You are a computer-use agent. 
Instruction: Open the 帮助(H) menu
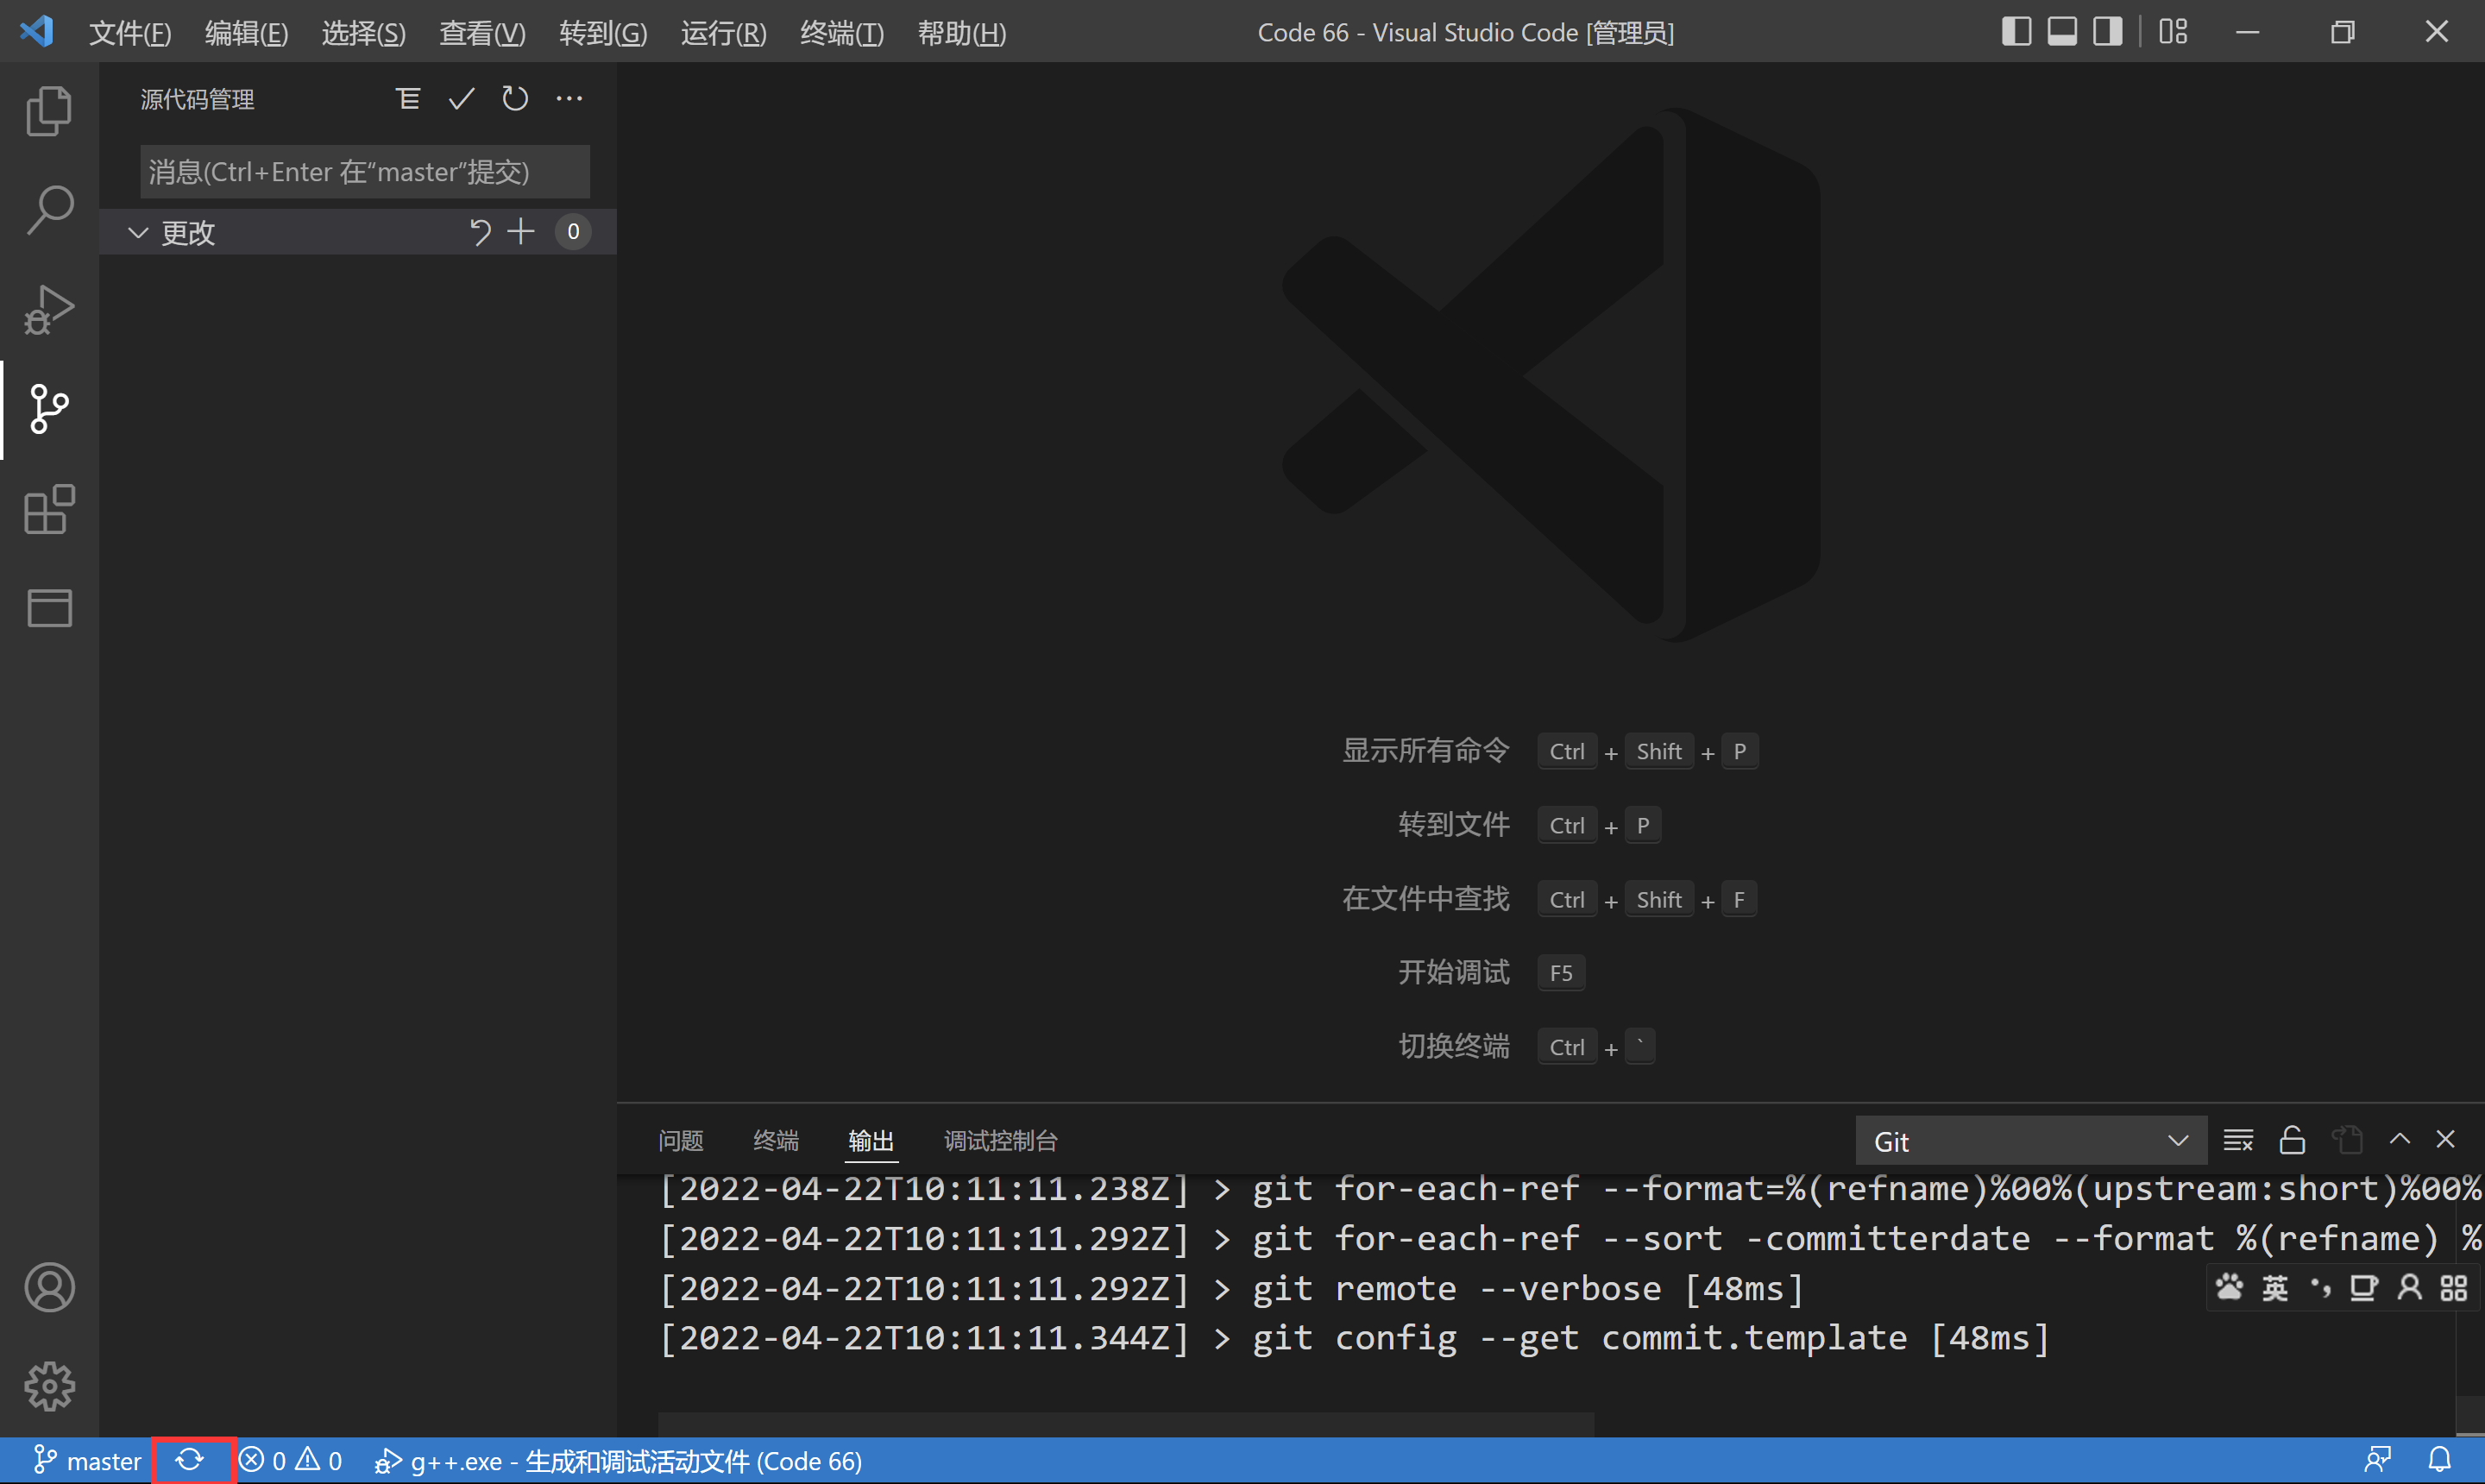pyautogui.click(x=961, y=33)
